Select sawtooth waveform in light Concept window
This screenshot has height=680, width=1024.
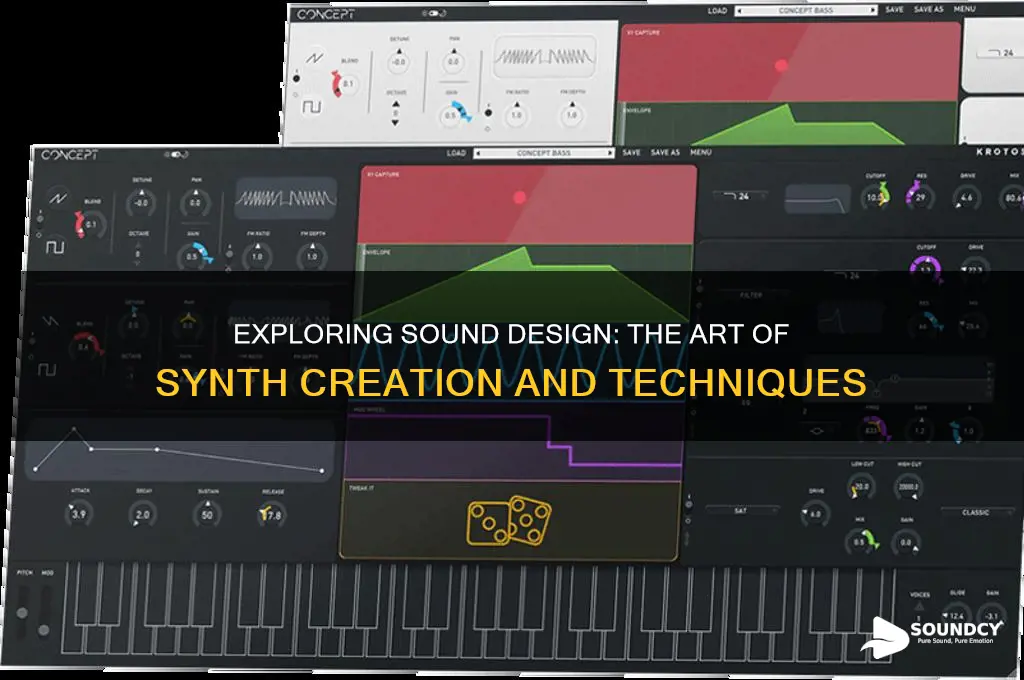[x=315, y=58]
